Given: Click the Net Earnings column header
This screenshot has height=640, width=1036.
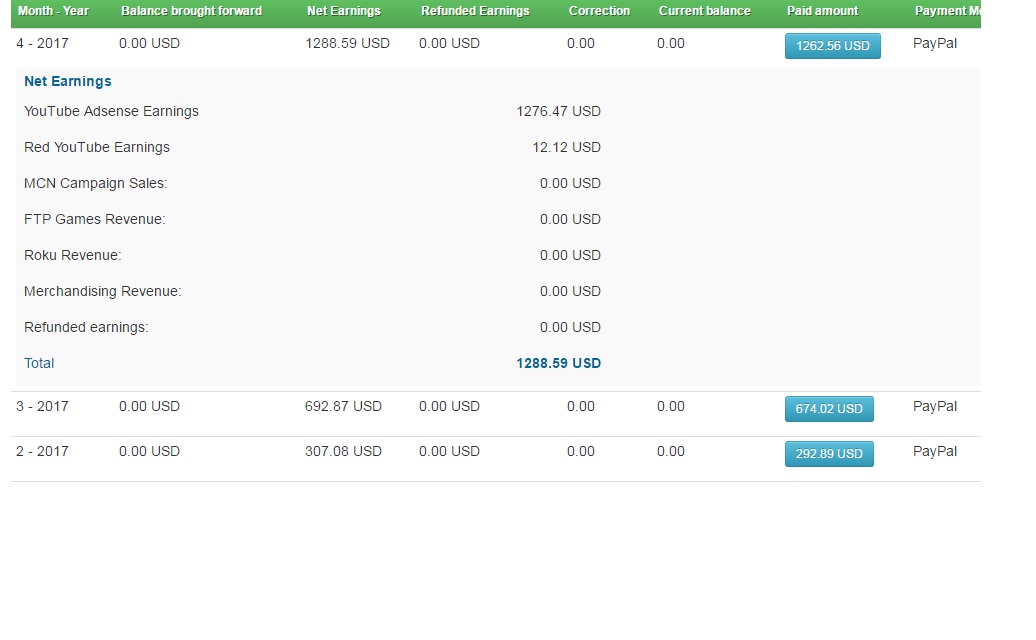Looking at the screenshot, I should 344,11.
